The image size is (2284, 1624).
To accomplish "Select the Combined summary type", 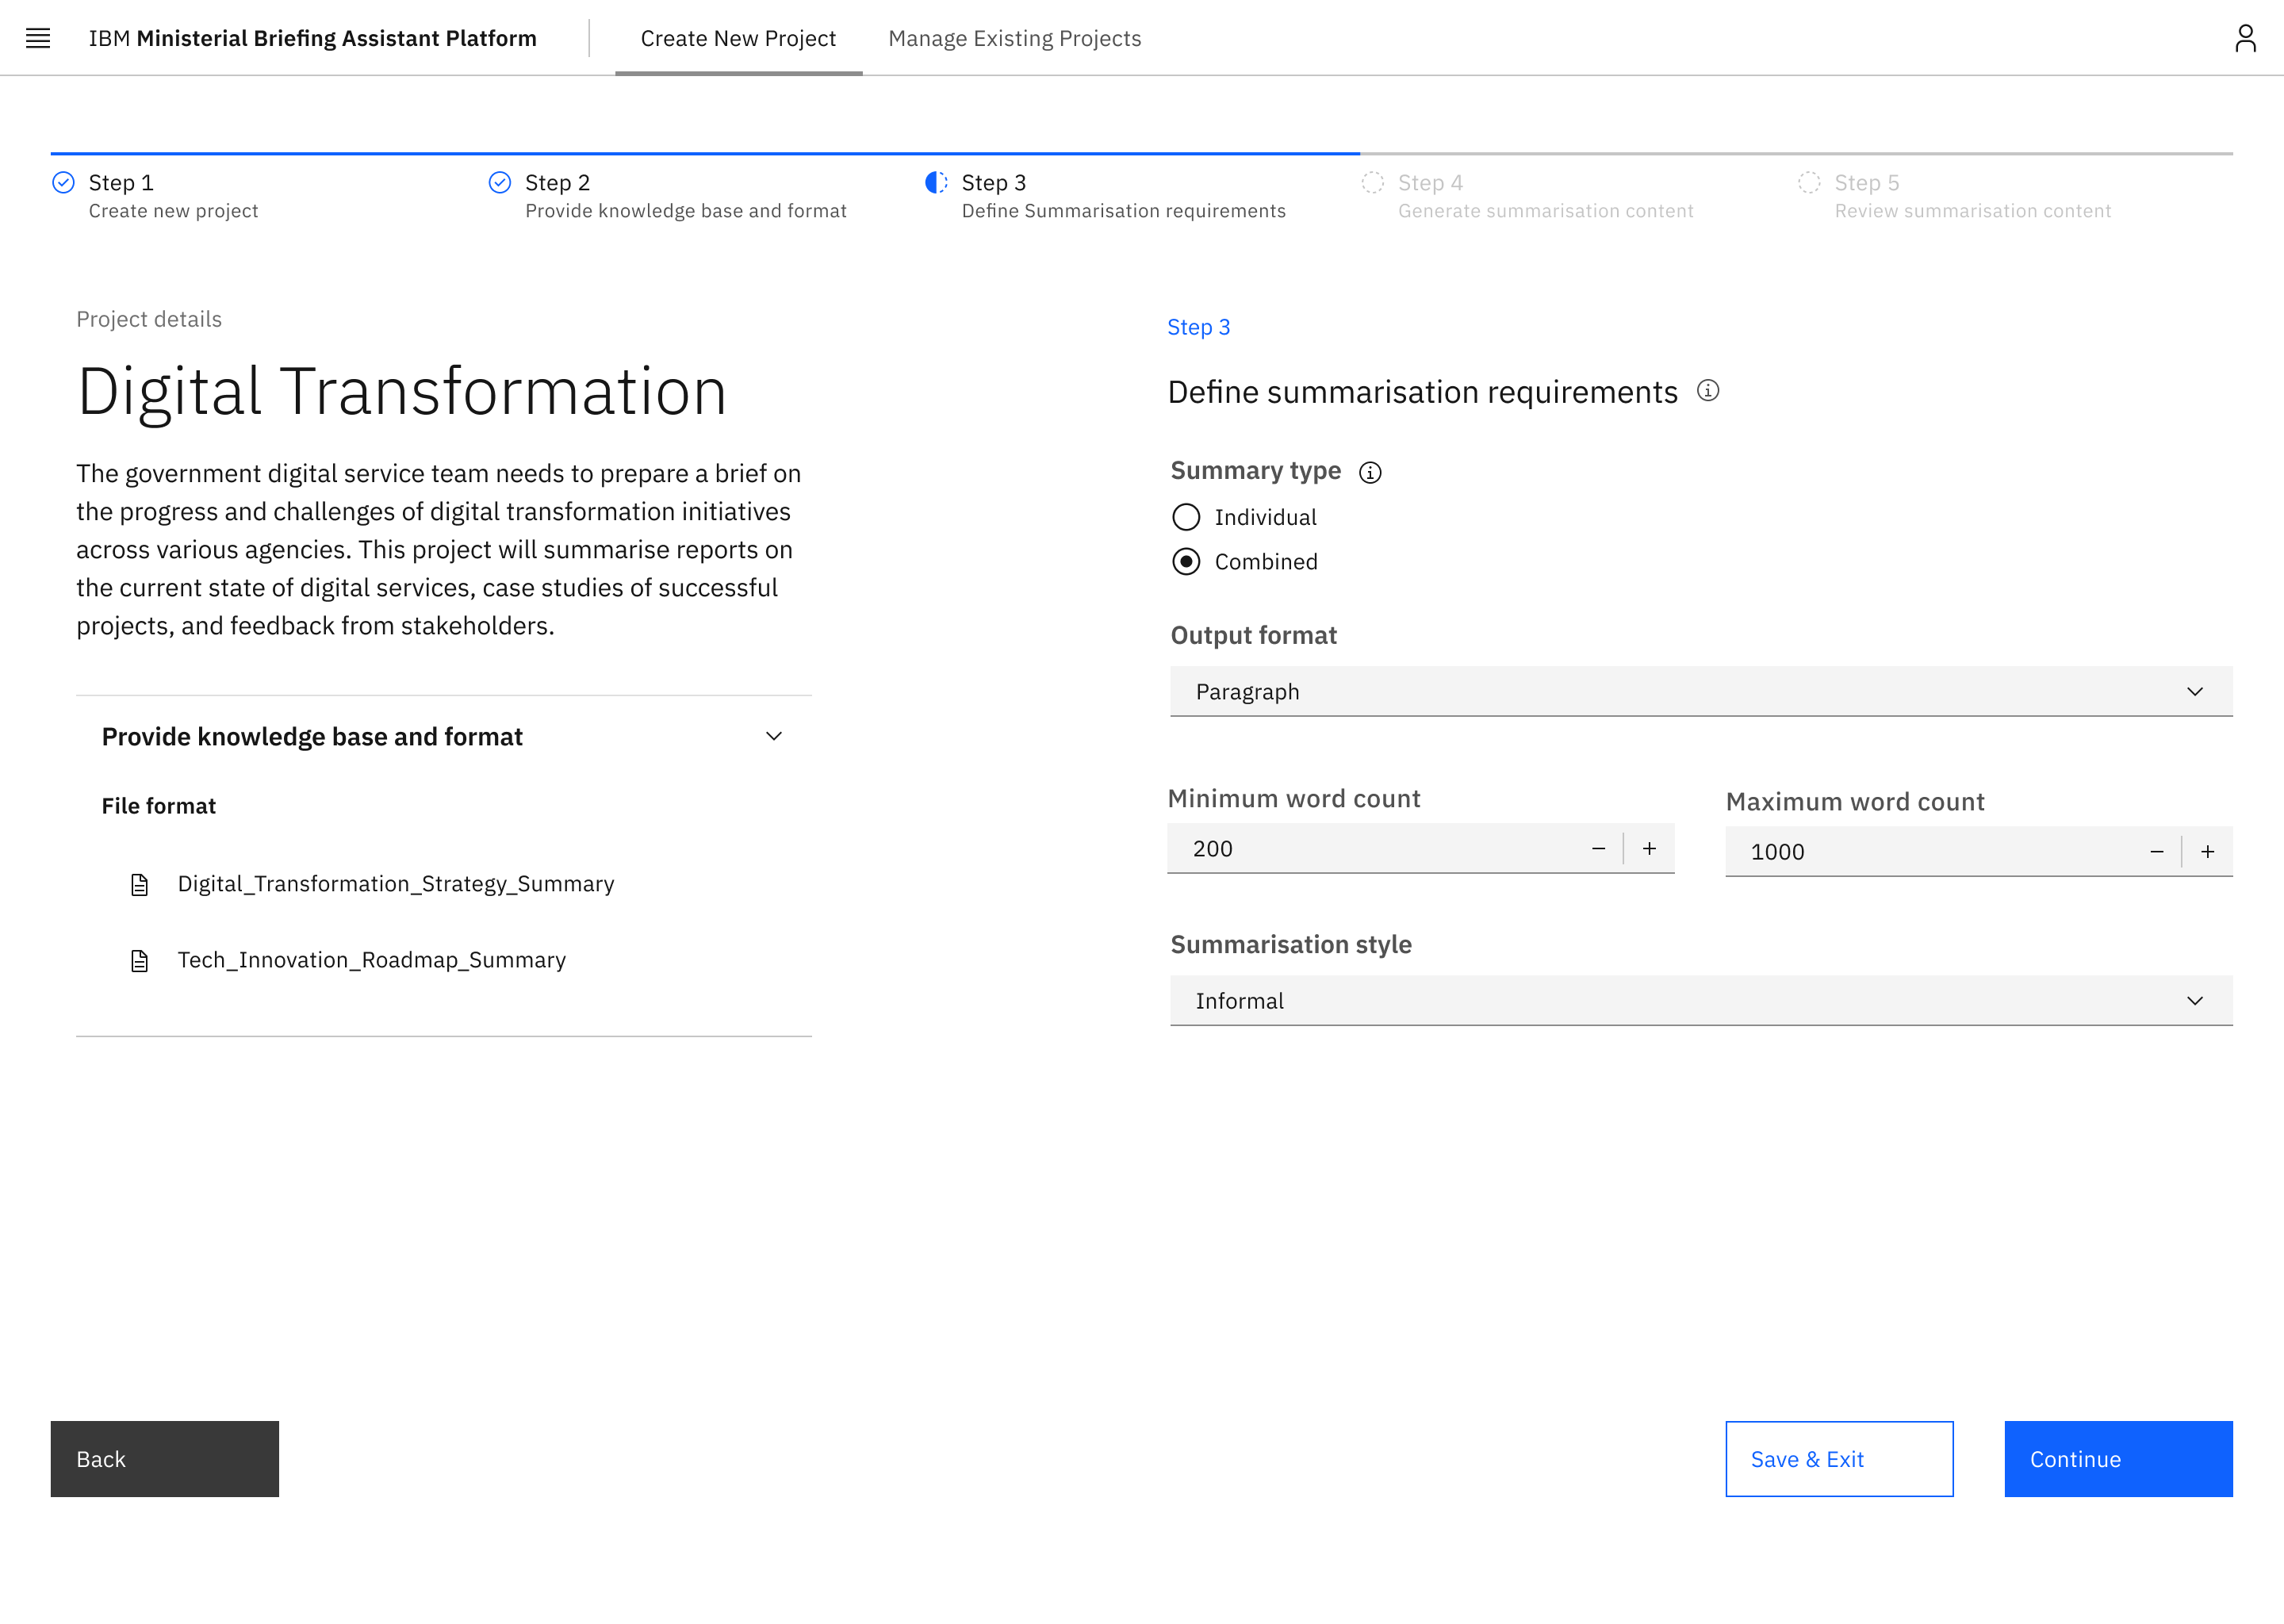I will pos(1186,562).
